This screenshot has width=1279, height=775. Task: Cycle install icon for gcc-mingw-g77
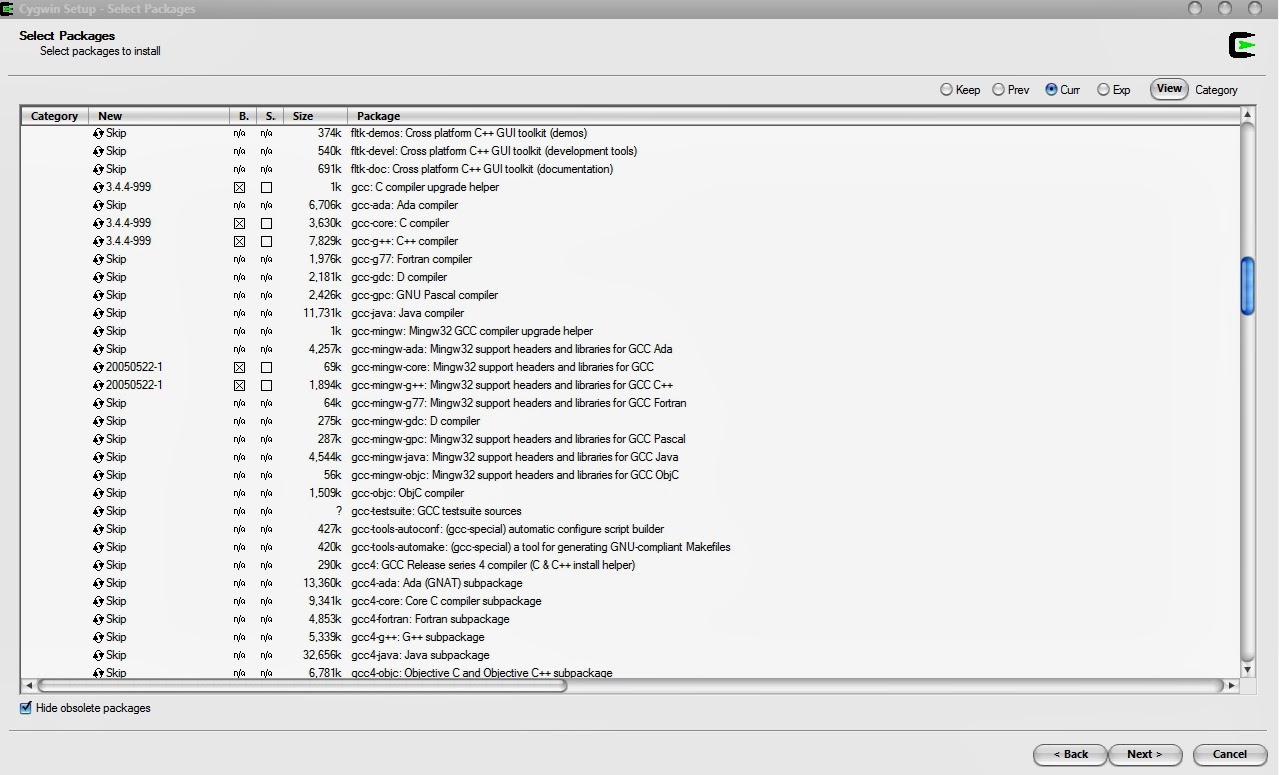99,403
